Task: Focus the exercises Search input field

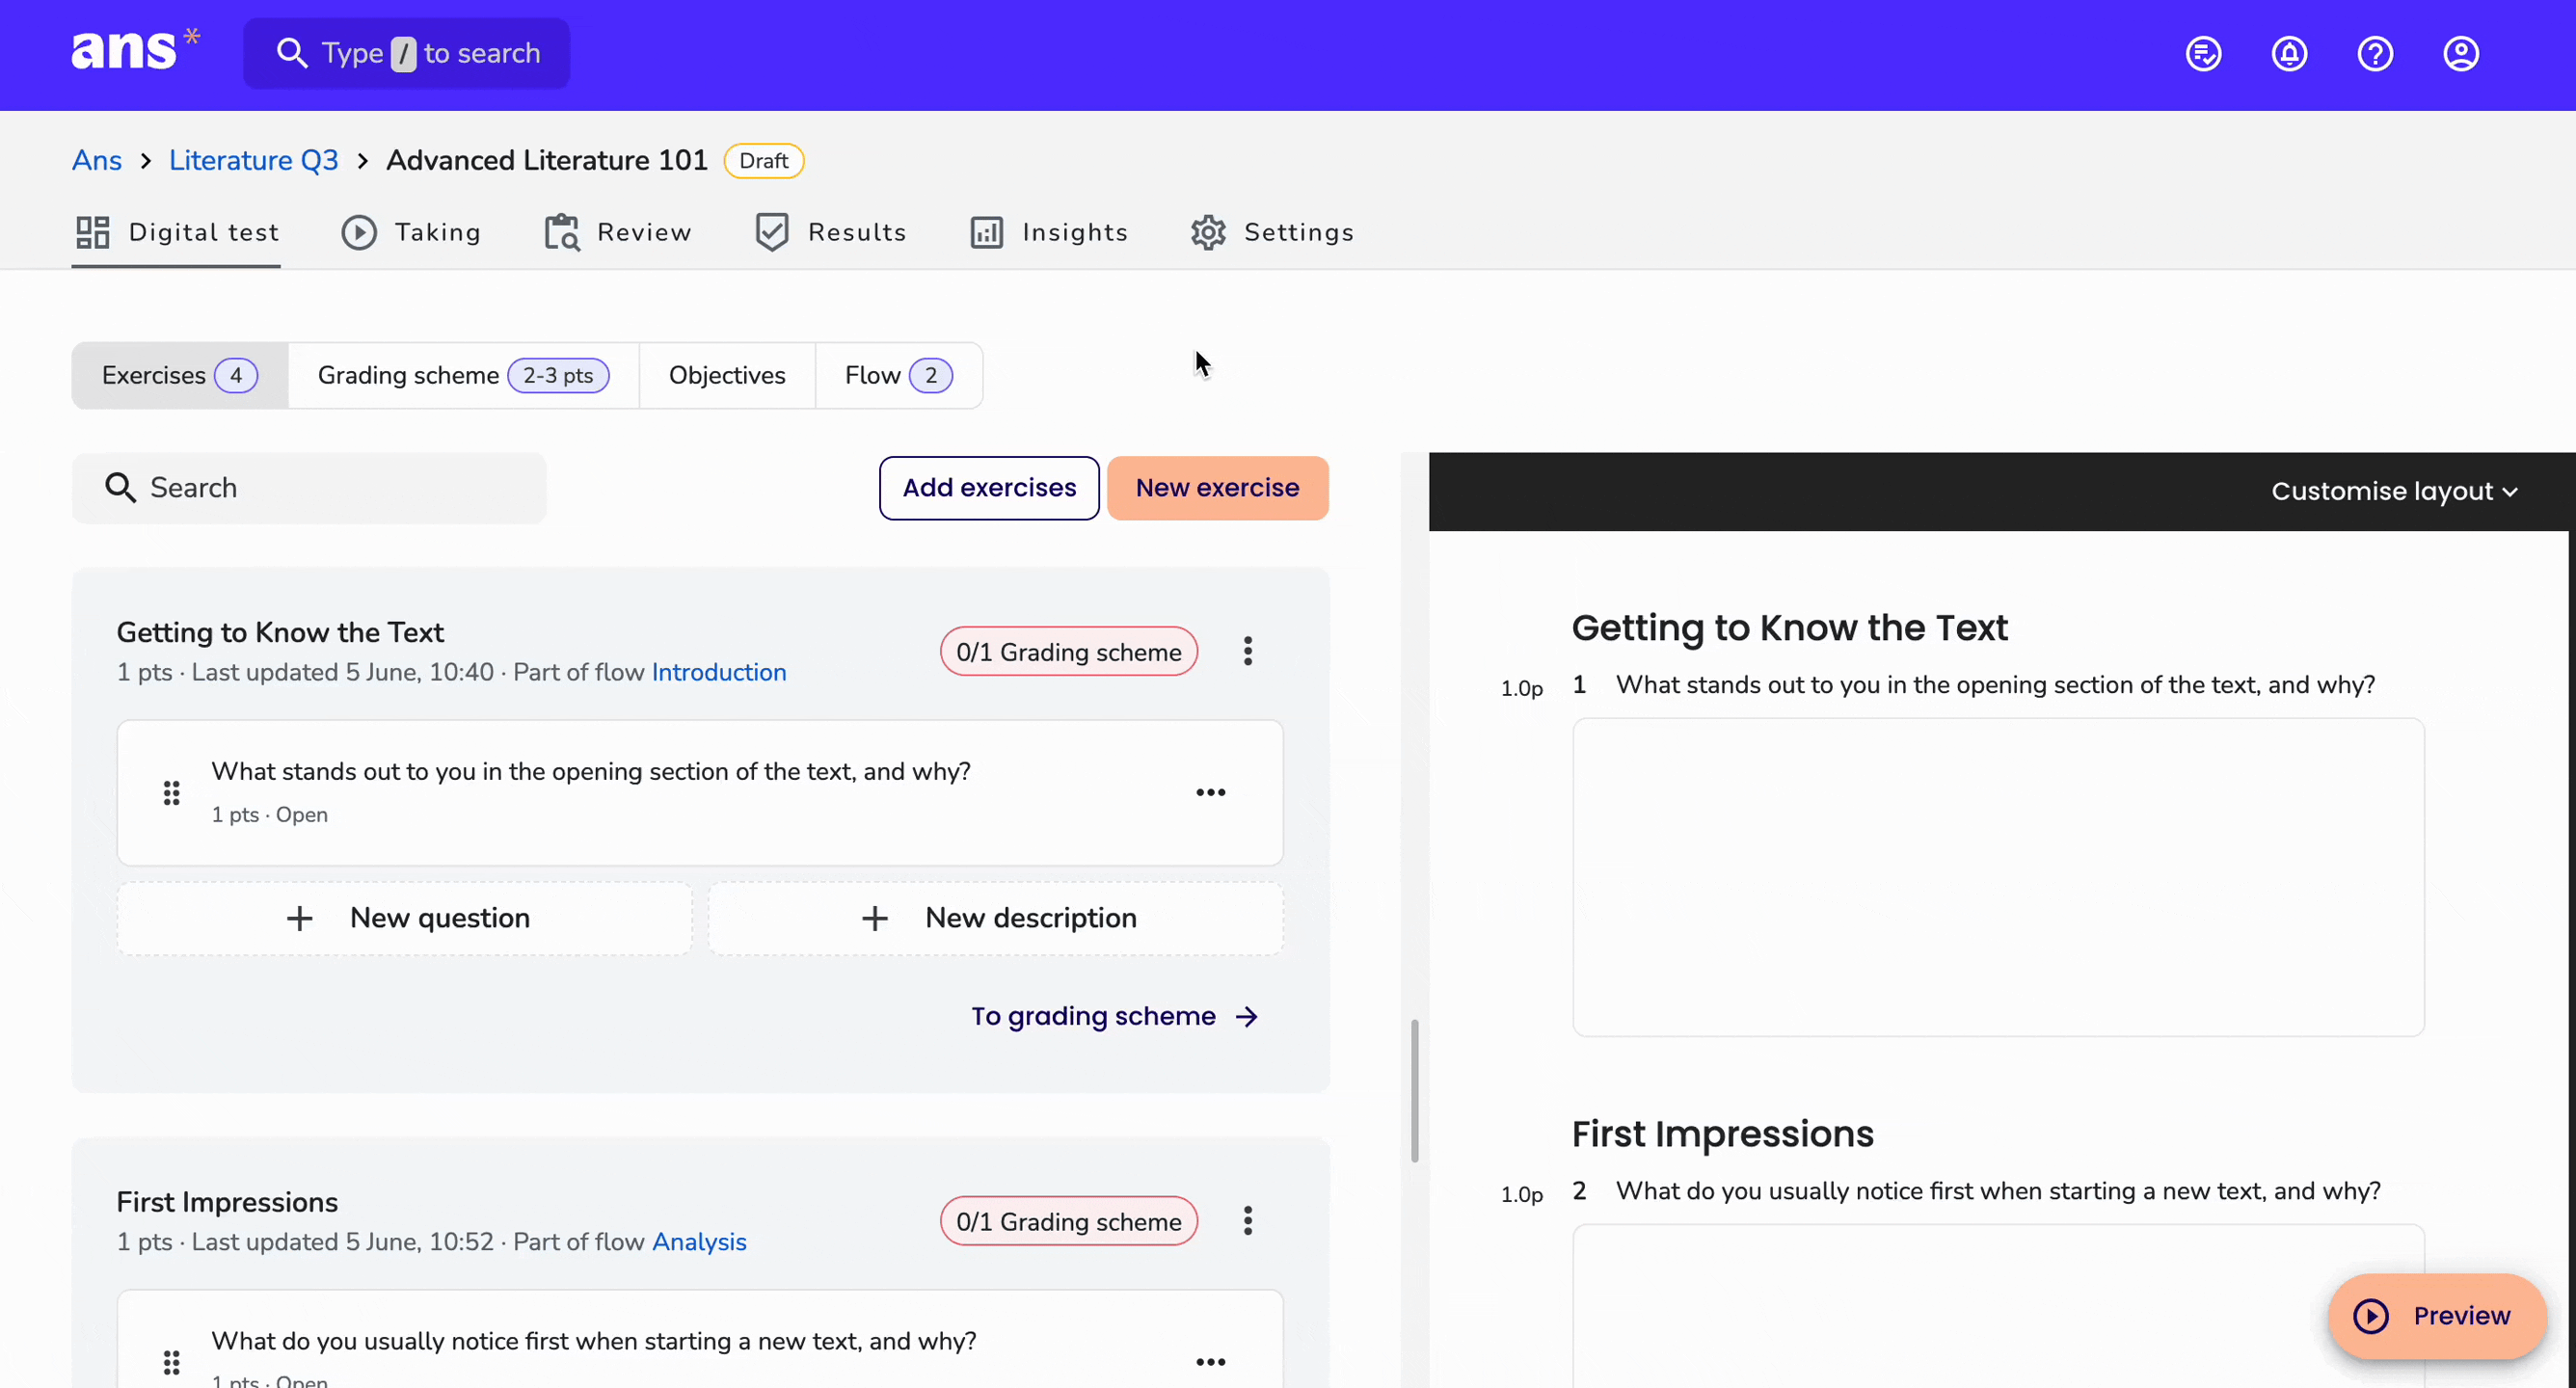Action: click(309, 488)
